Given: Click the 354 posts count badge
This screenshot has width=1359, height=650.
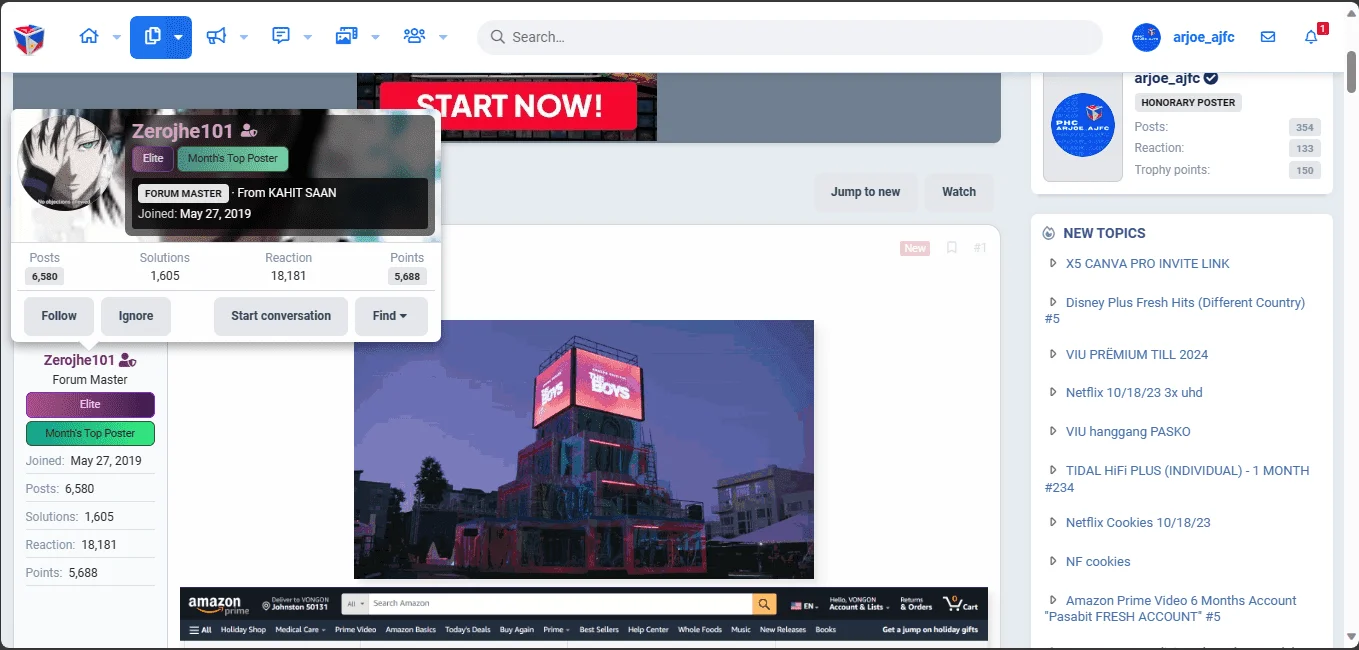Looking at the screenshot, I should pos(1304,127).
